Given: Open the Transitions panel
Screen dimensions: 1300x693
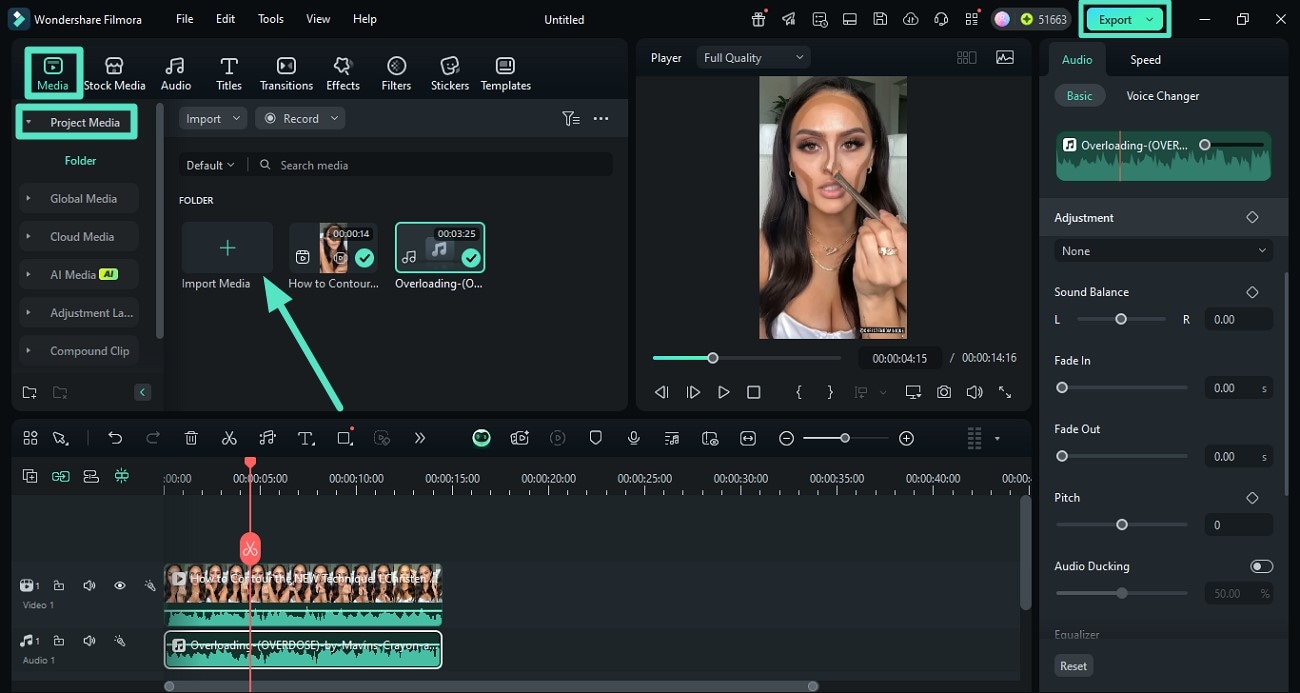Looking at the screenshot, I should [286, 73].
